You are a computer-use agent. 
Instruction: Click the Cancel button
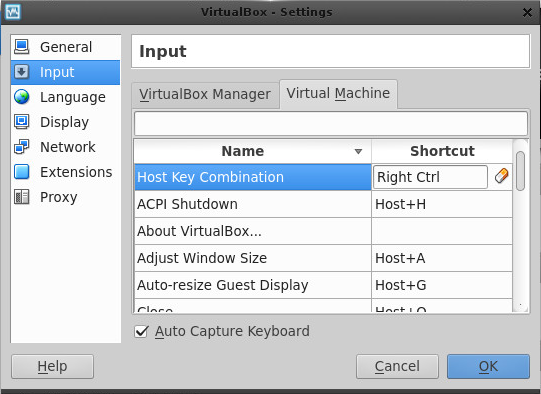(397, 366)
